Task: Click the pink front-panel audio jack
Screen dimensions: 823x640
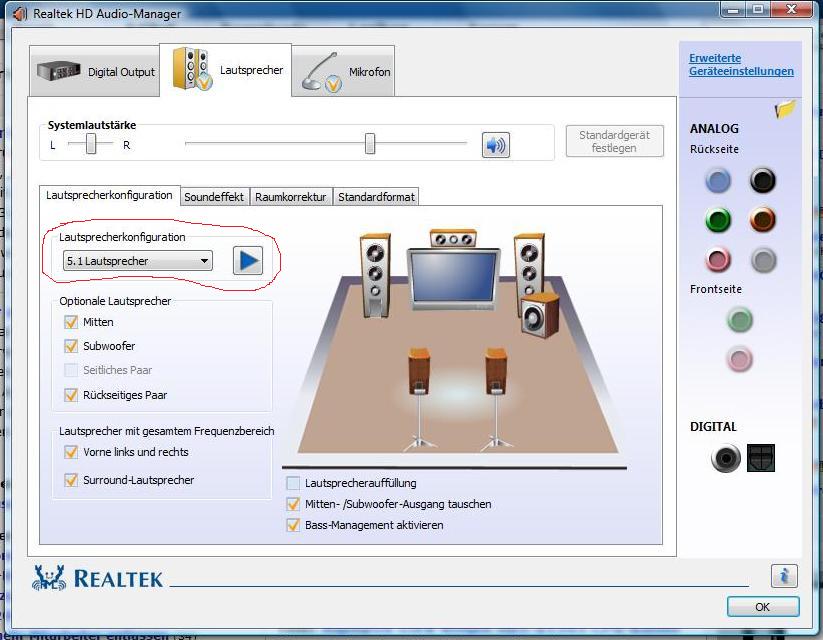Action: click(740, 360)
